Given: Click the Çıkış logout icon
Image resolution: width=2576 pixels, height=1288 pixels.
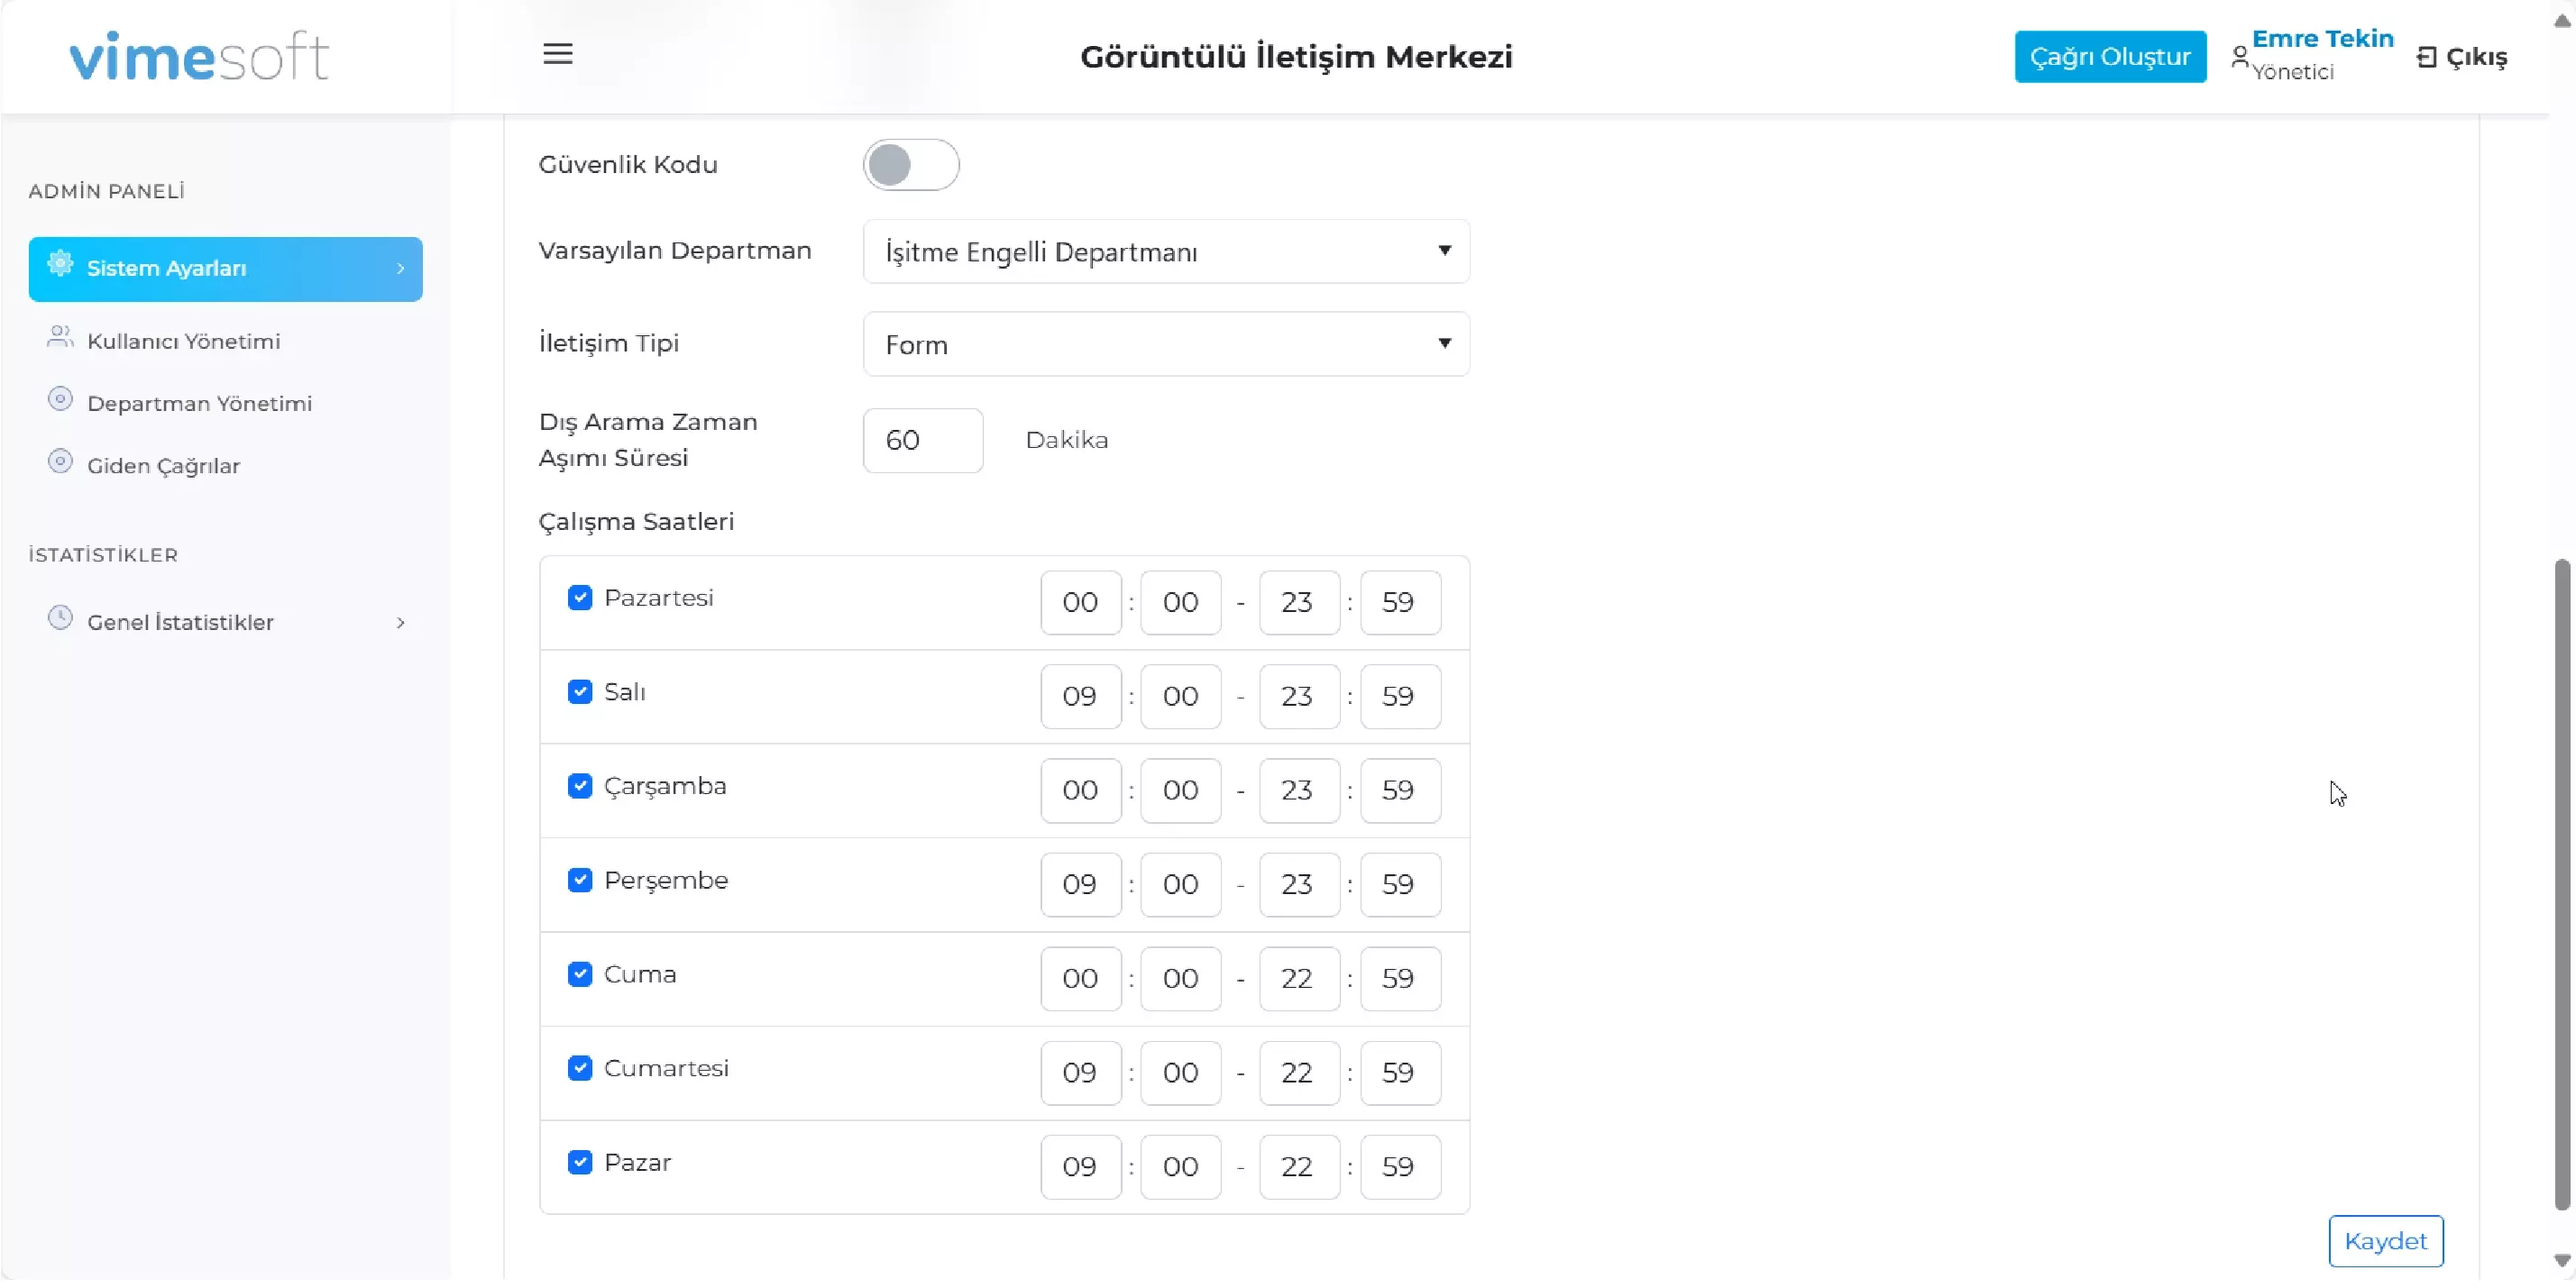Looking at the screenshot, I should (x=2427, y=57).
